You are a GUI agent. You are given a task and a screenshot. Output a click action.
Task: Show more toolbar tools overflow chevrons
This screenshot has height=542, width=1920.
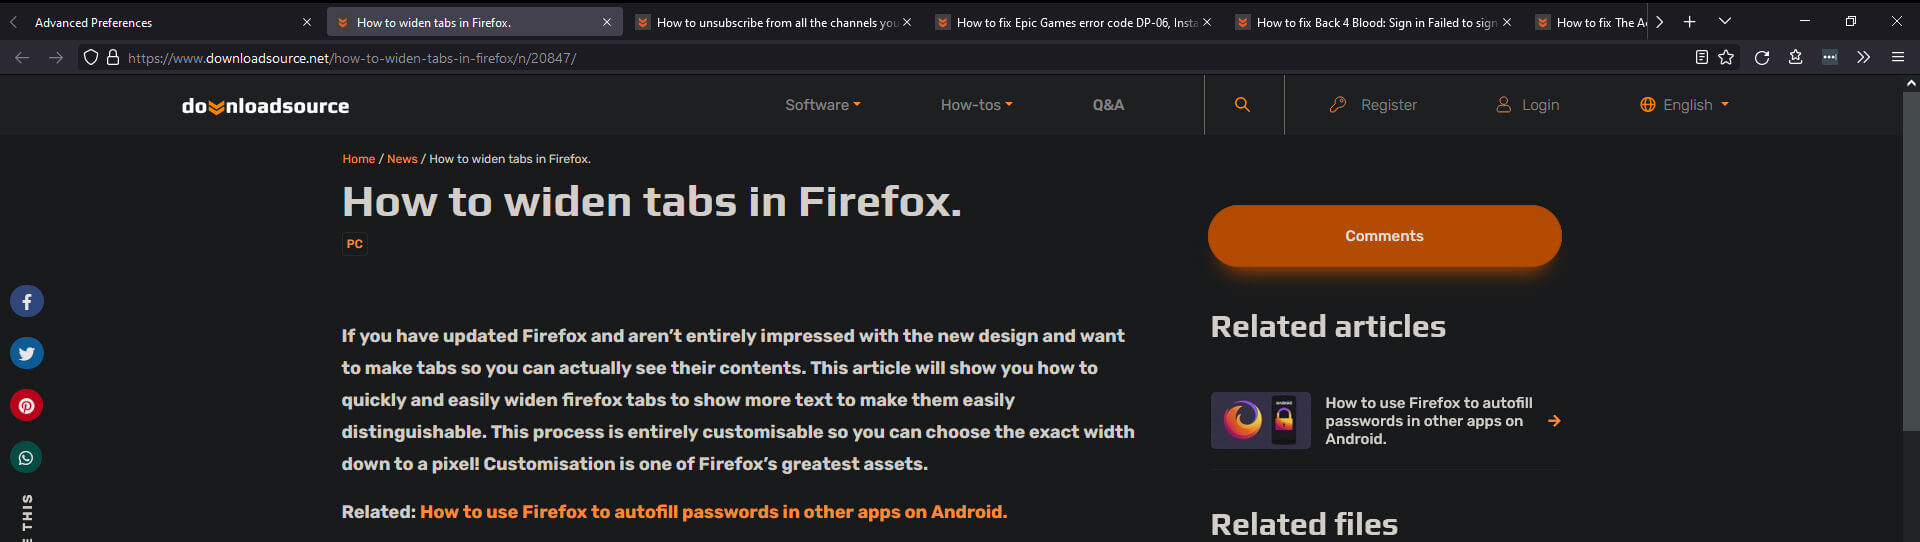pyautogui.click(x=1863, y=58)
